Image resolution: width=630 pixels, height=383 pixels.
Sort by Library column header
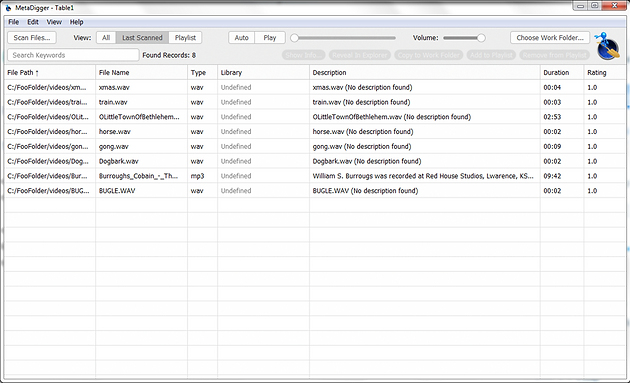click(x=264, y=73)
